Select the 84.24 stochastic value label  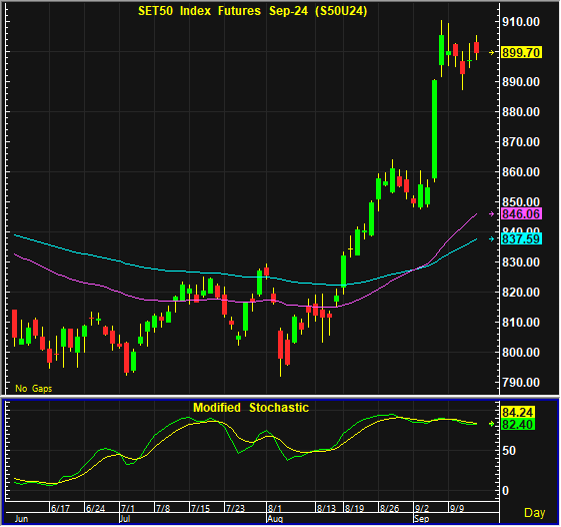point(518,413)
